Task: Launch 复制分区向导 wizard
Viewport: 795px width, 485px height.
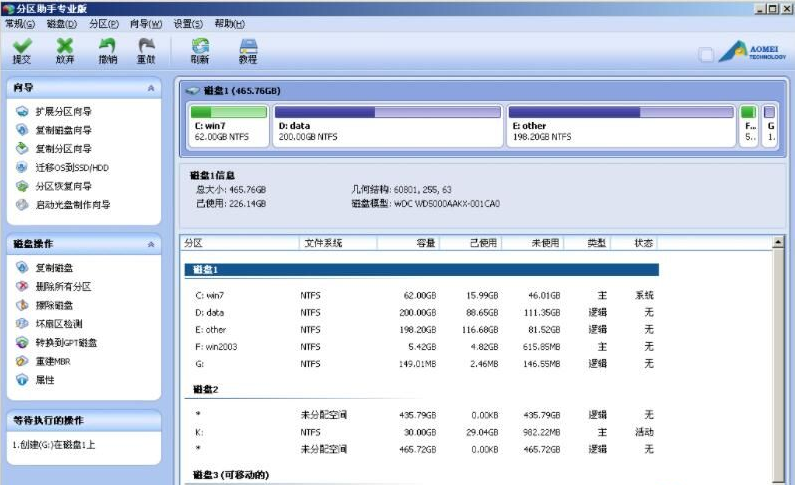Action: 63,149
